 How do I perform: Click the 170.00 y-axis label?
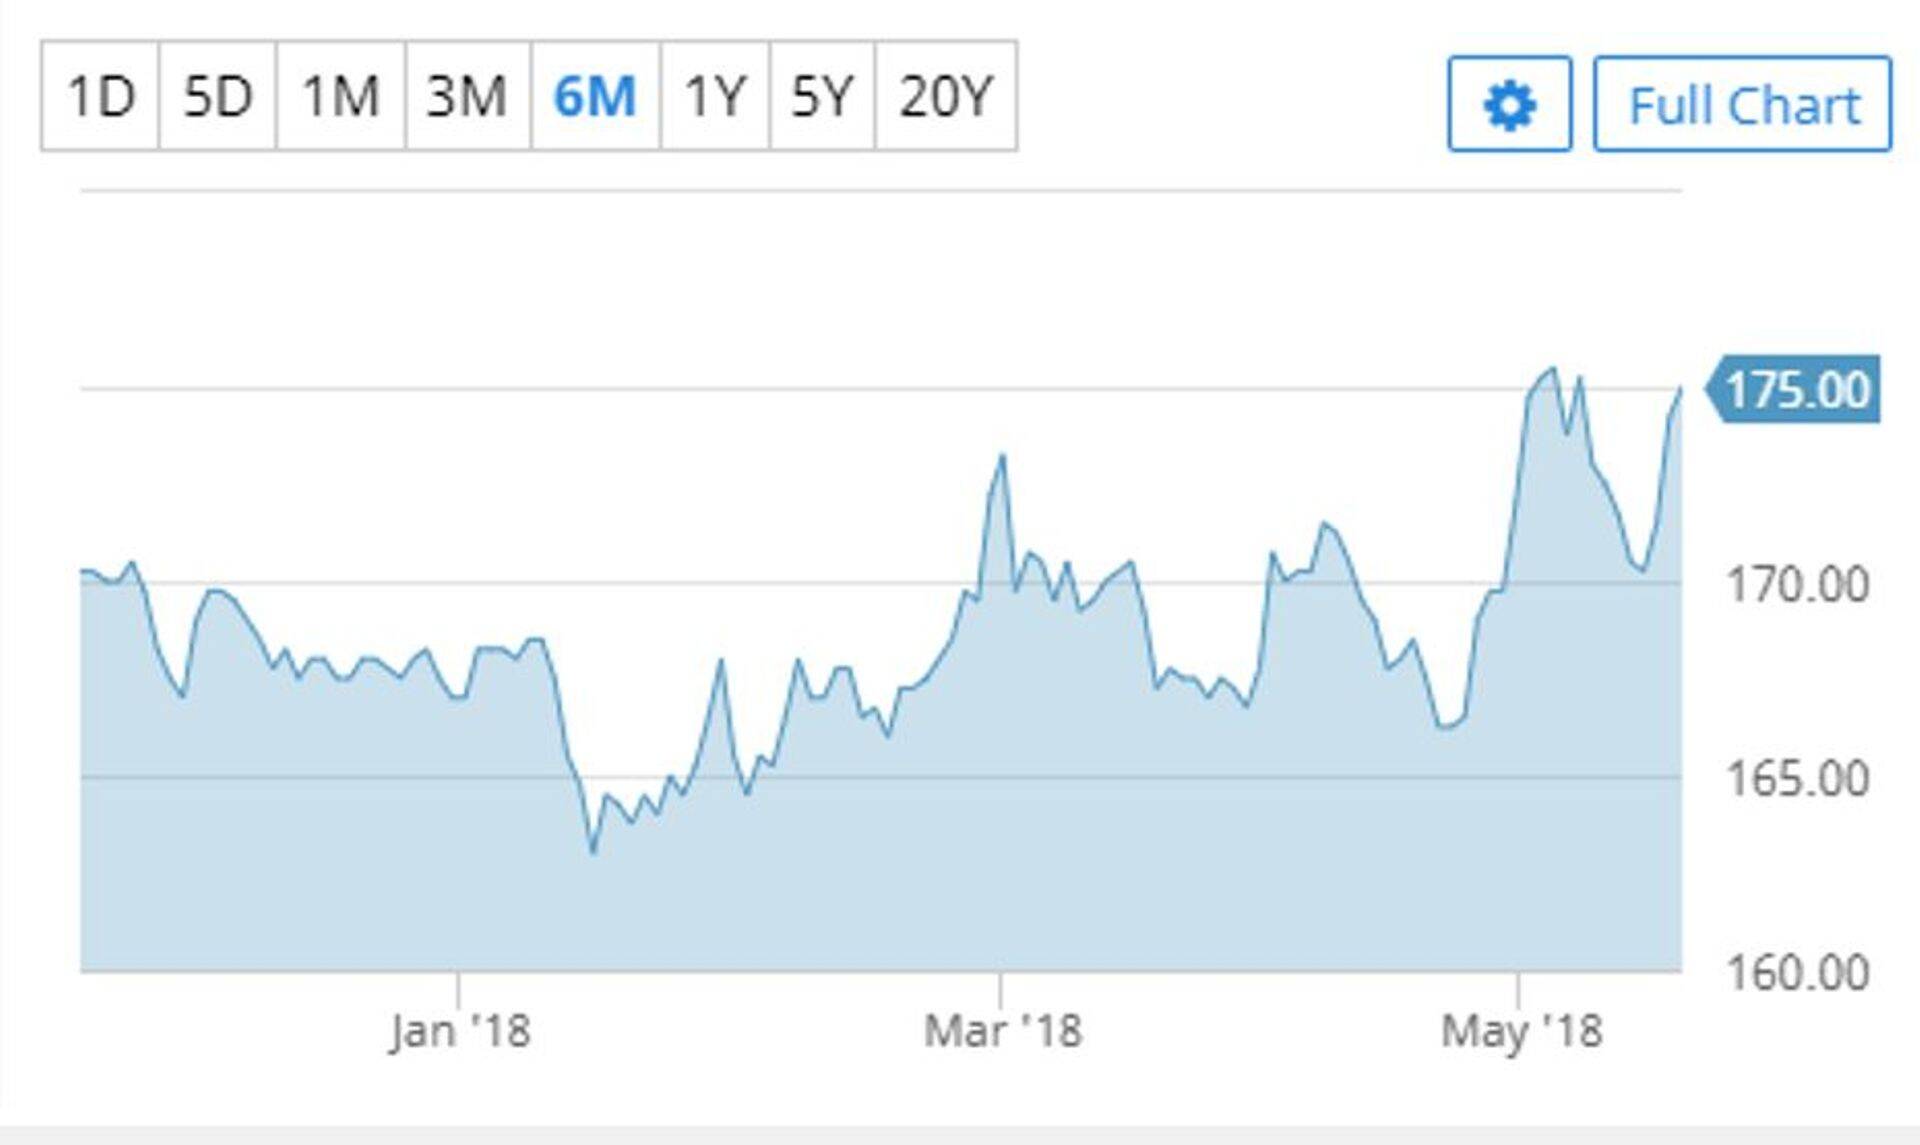point(1797,585)
